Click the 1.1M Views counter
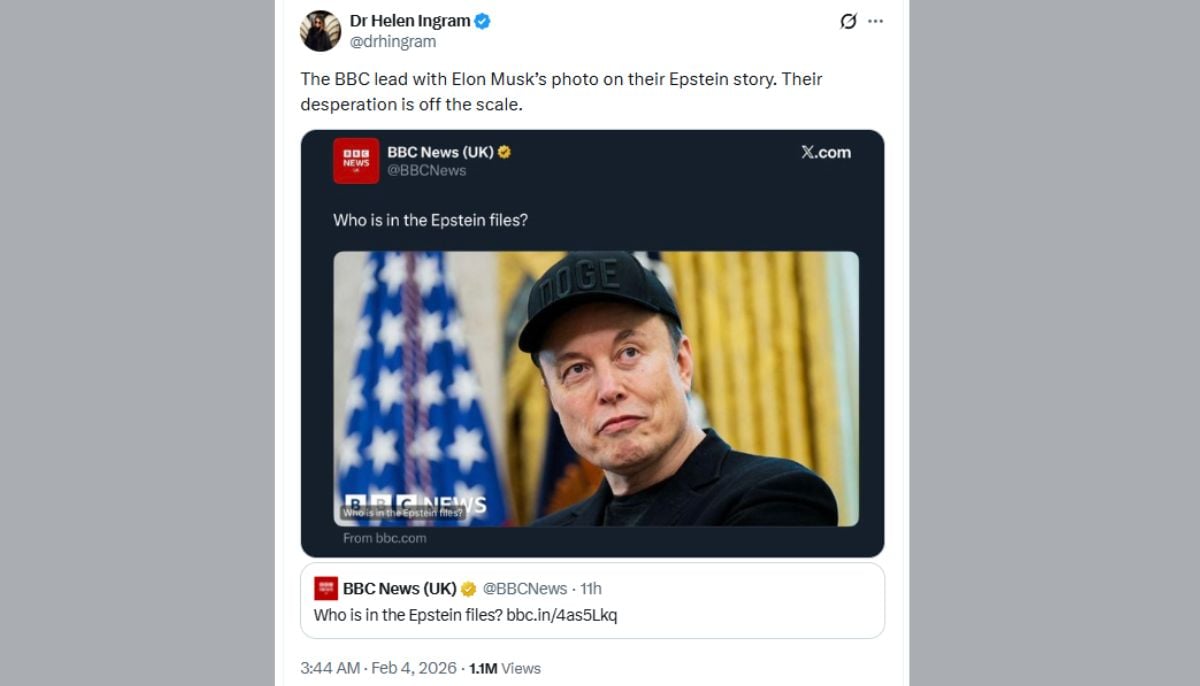1200x686 pixels. click(505, 668)
